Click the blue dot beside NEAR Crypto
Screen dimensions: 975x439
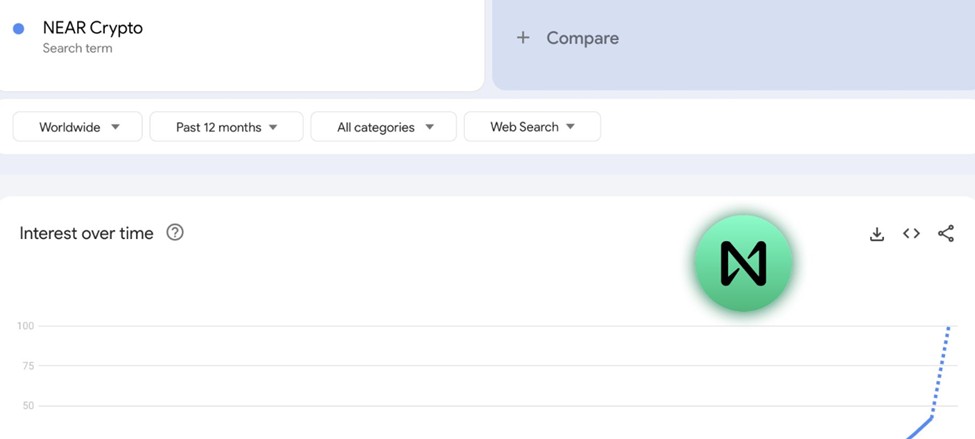coord(19,29)
